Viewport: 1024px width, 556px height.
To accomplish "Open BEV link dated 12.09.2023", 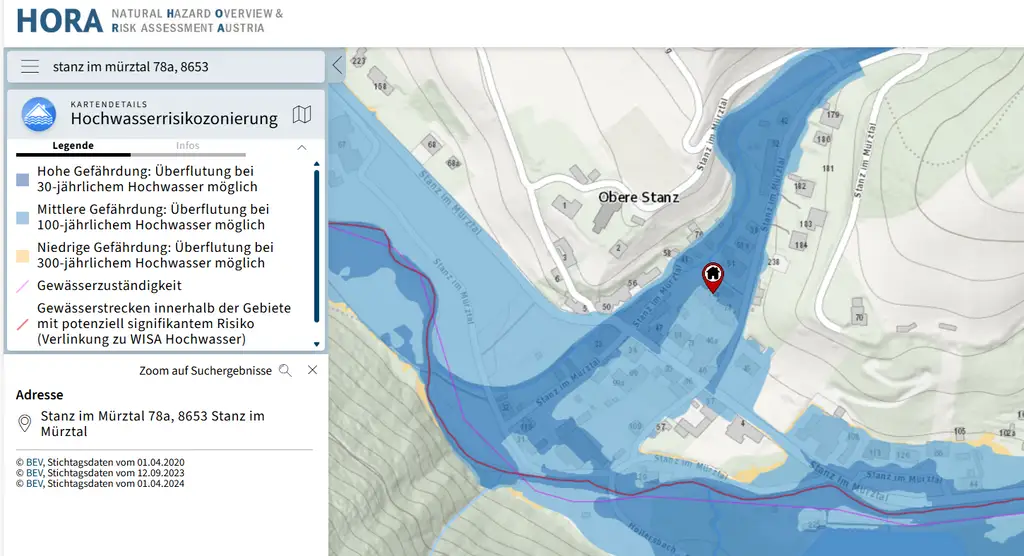I will [35, 473].
